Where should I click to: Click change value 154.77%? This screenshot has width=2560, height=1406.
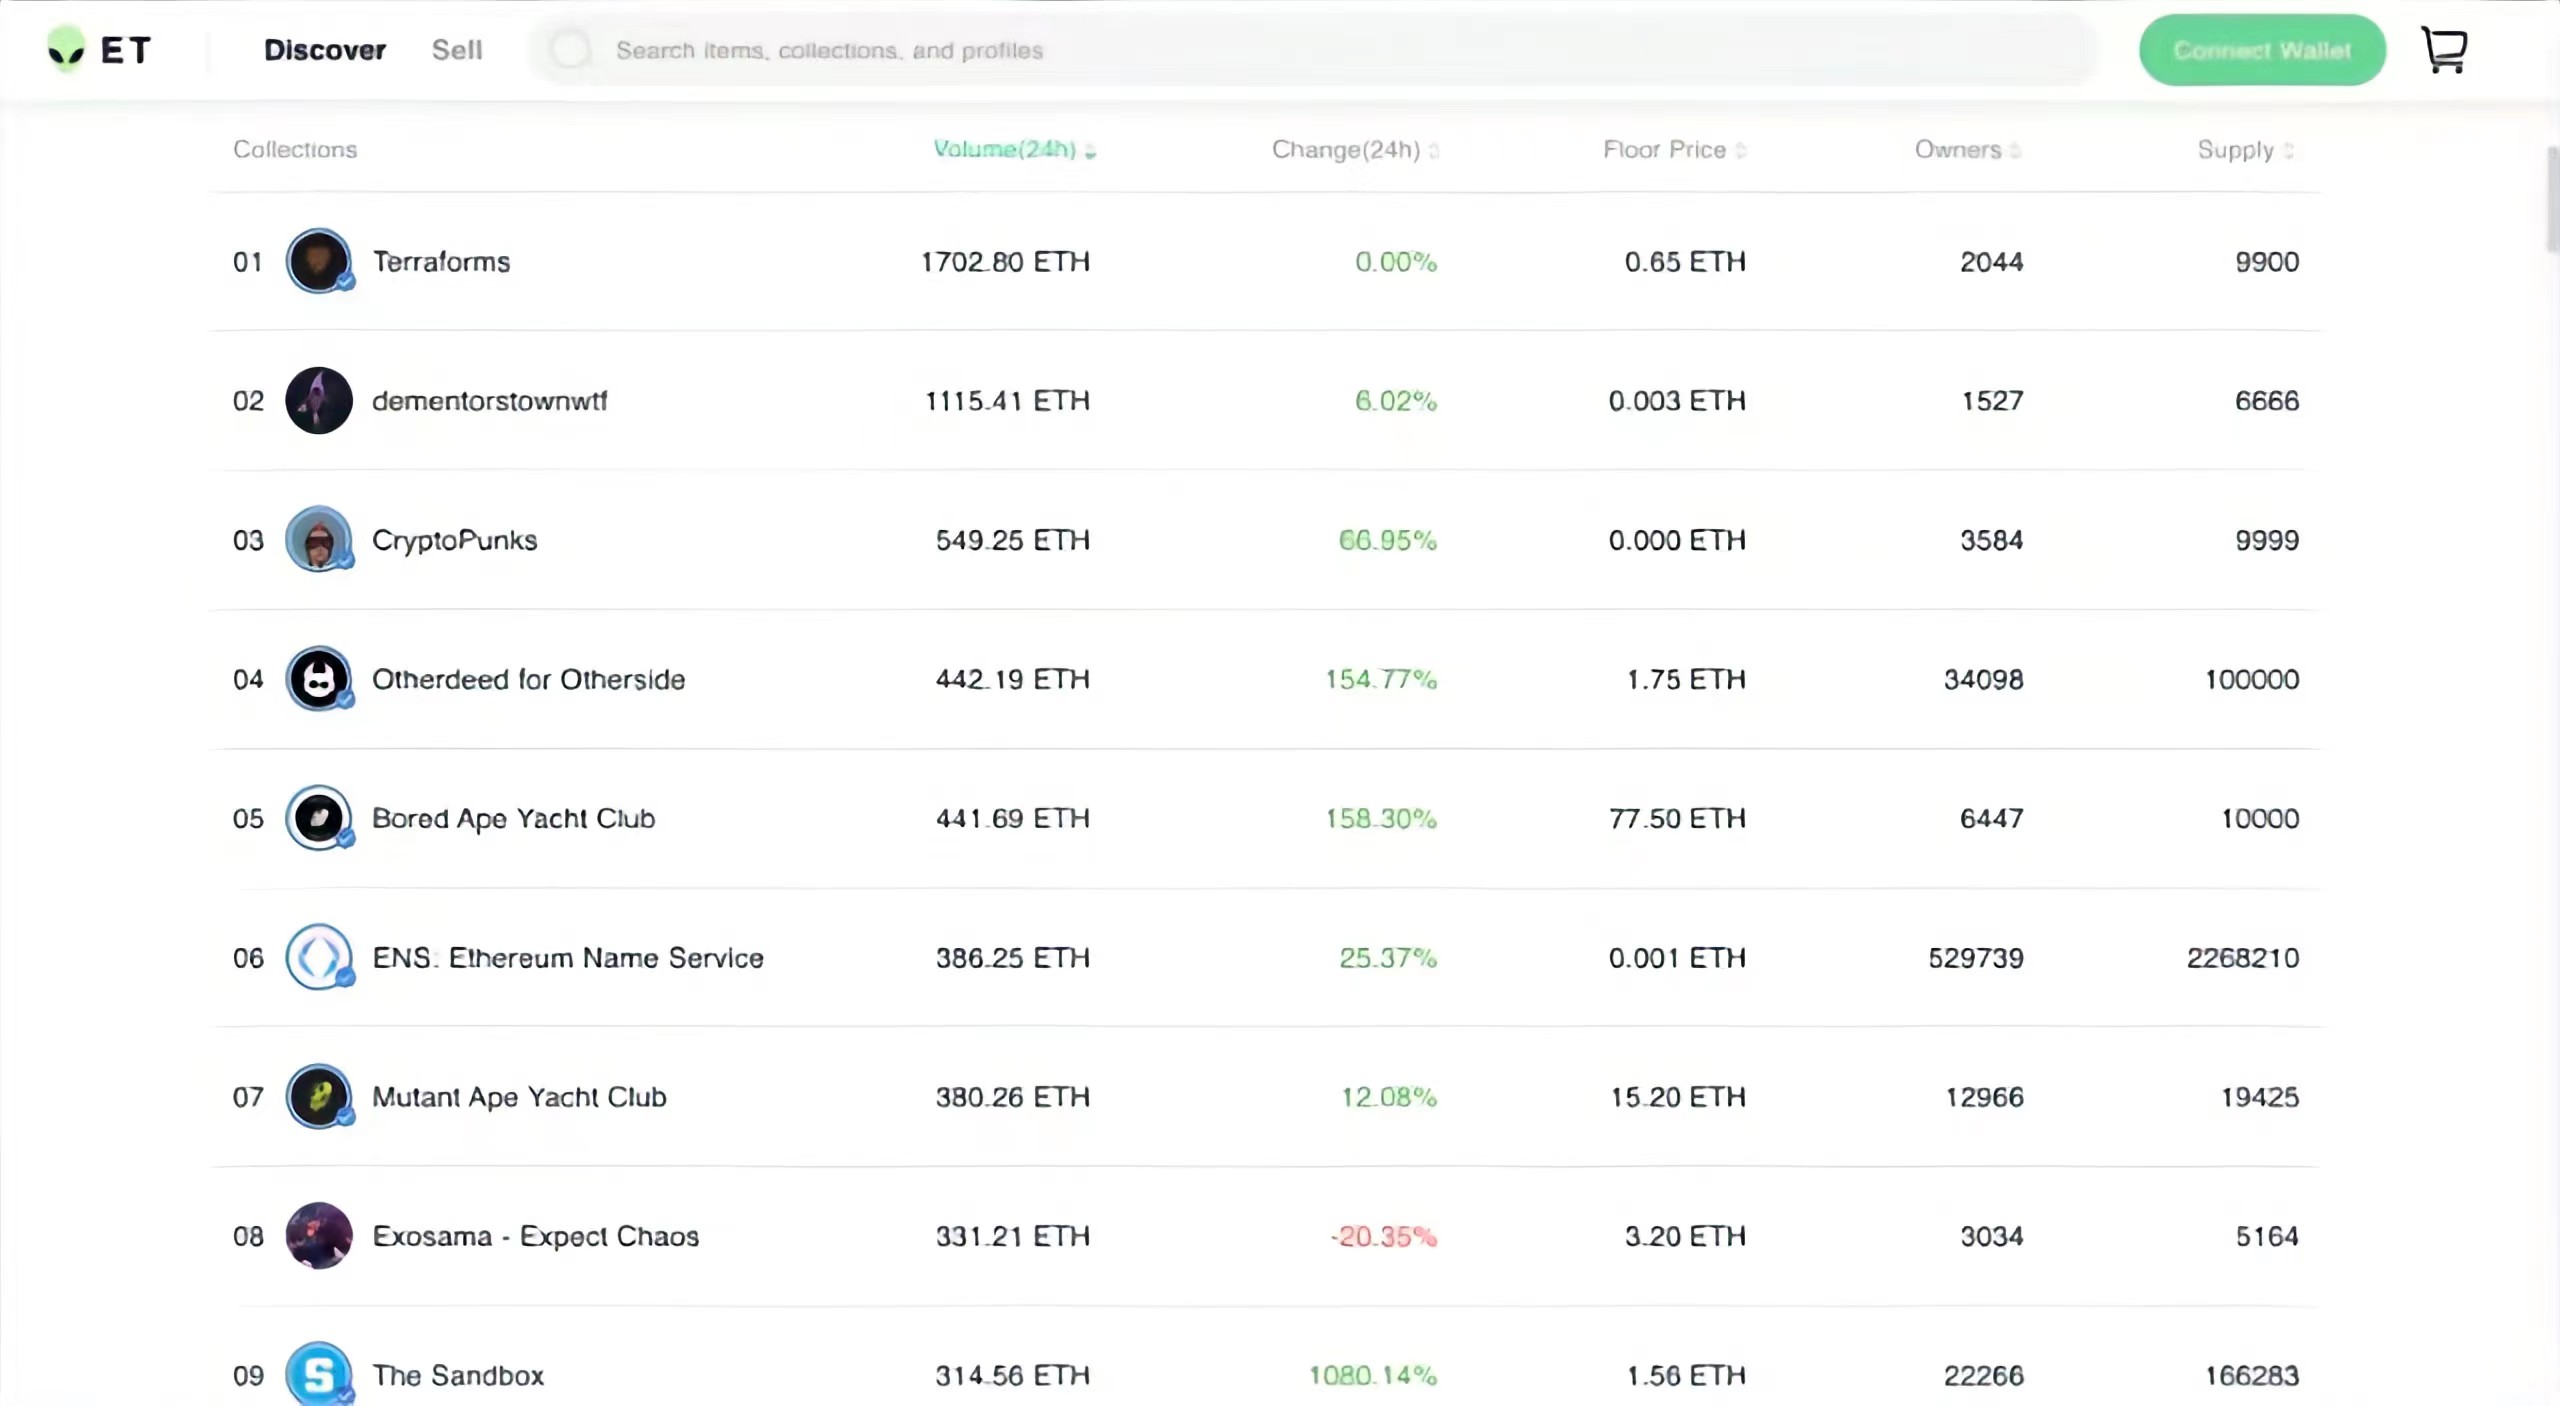(x=1381, y=679)
